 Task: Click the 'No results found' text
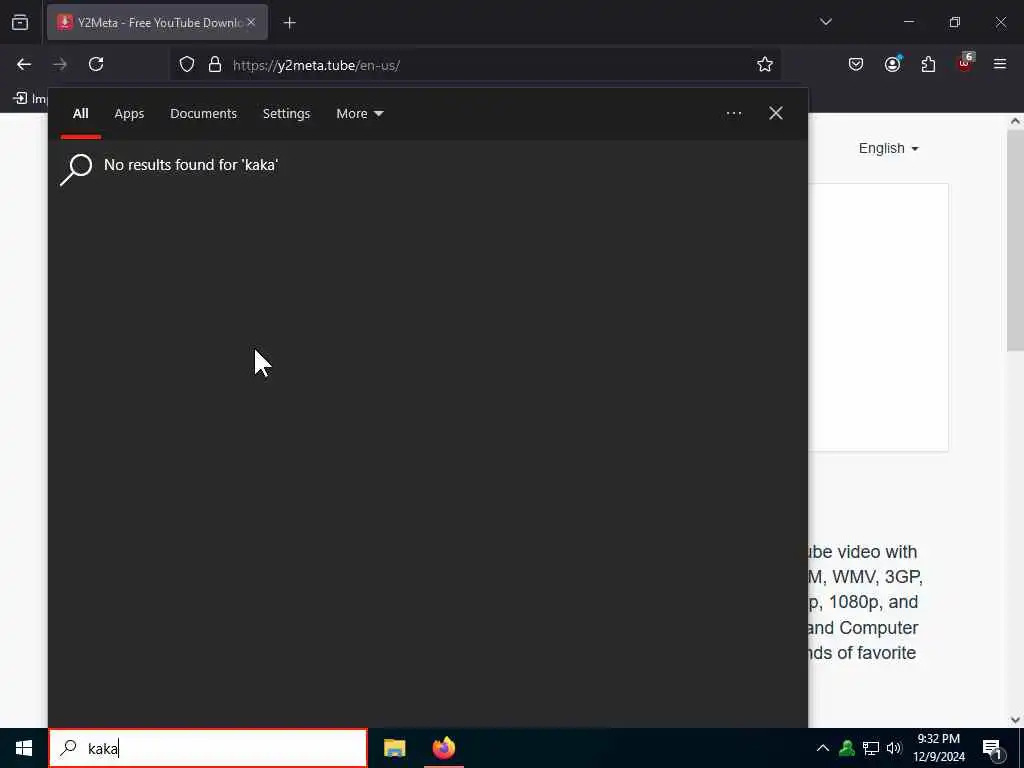(191, 165)
